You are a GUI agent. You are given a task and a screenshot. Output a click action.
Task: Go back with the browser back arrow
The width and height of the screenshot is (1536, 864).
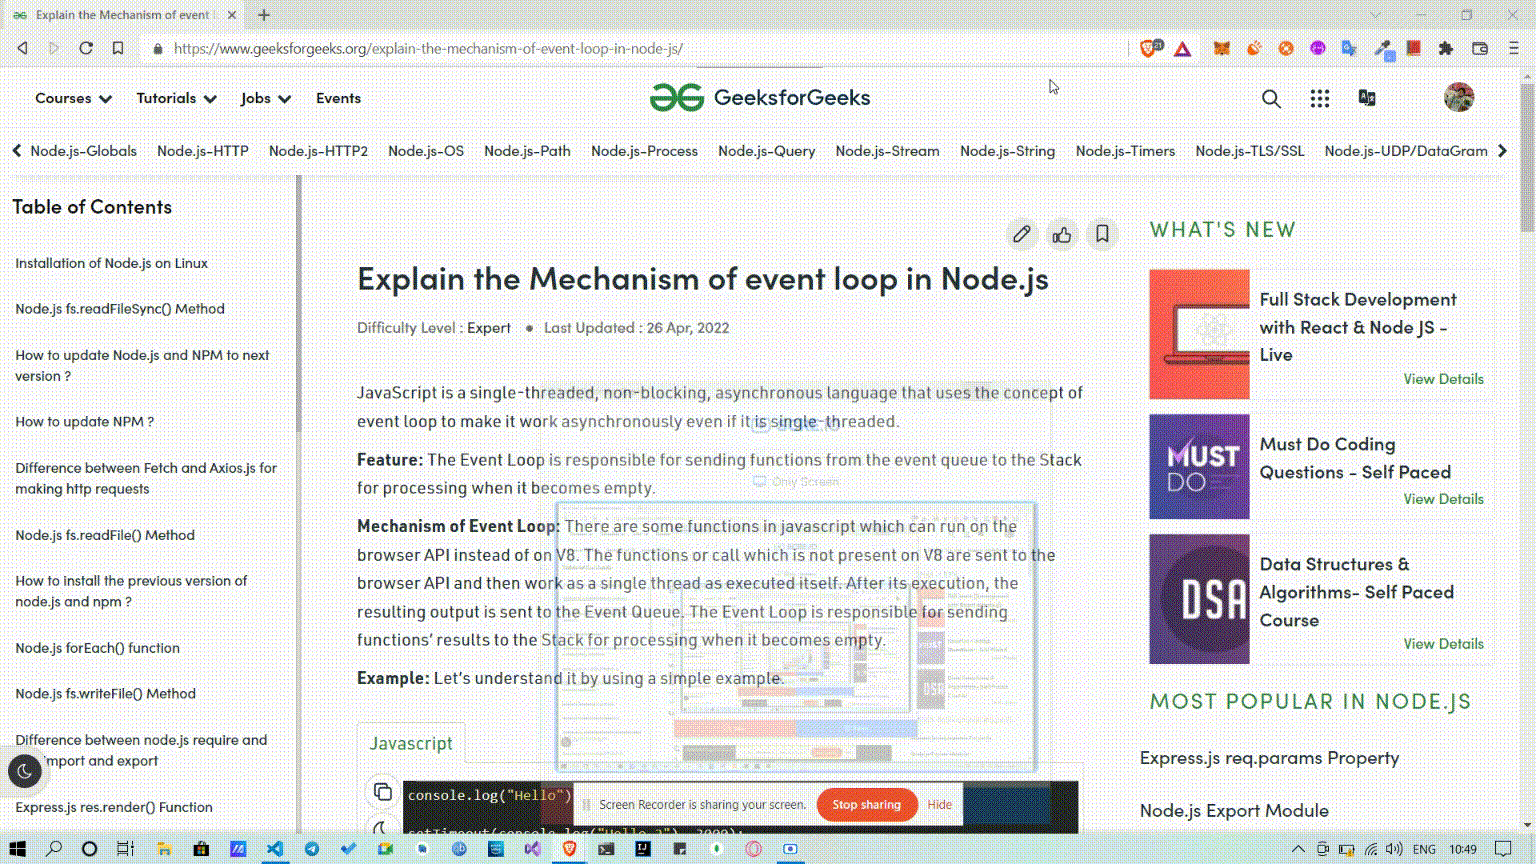[x=22, y=48]
